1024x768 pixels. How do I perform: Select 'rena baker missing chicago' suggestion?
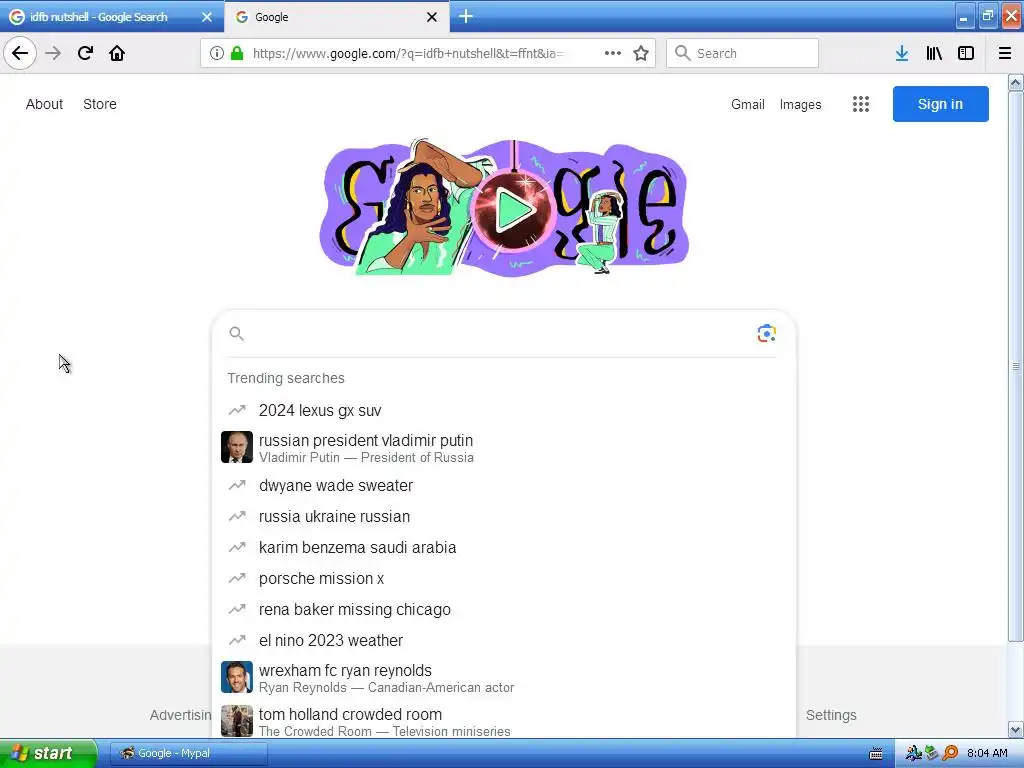point(504,609)
